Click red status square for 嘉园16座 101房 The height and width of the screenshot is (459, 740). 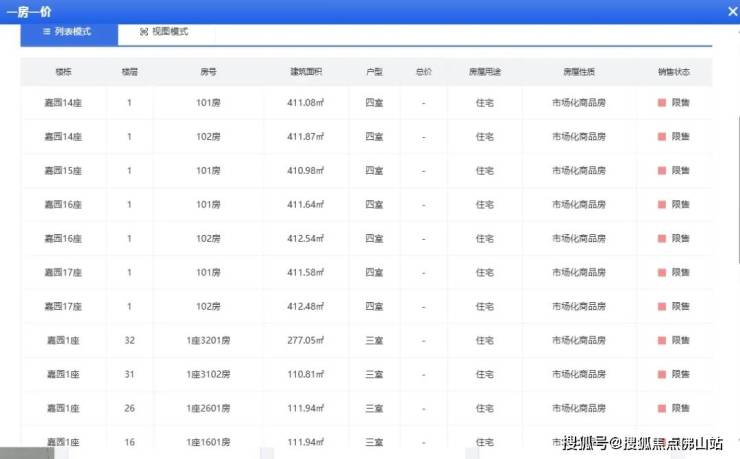(x=662, y=205)
